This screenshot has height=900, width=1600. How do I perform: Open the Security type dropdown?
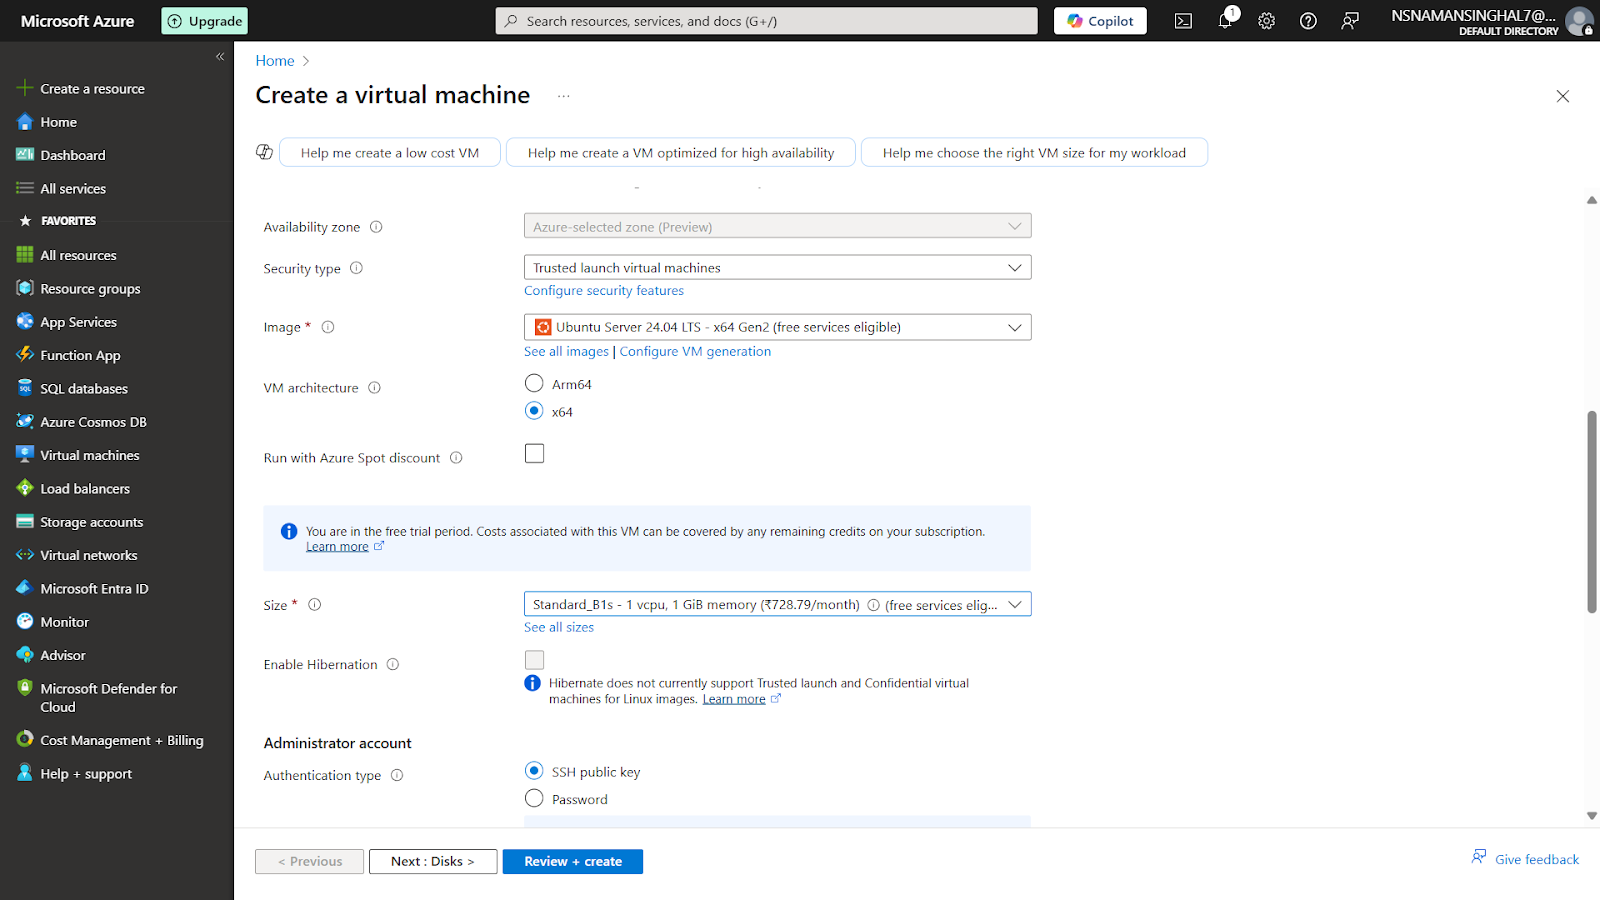tap(777, 268)
